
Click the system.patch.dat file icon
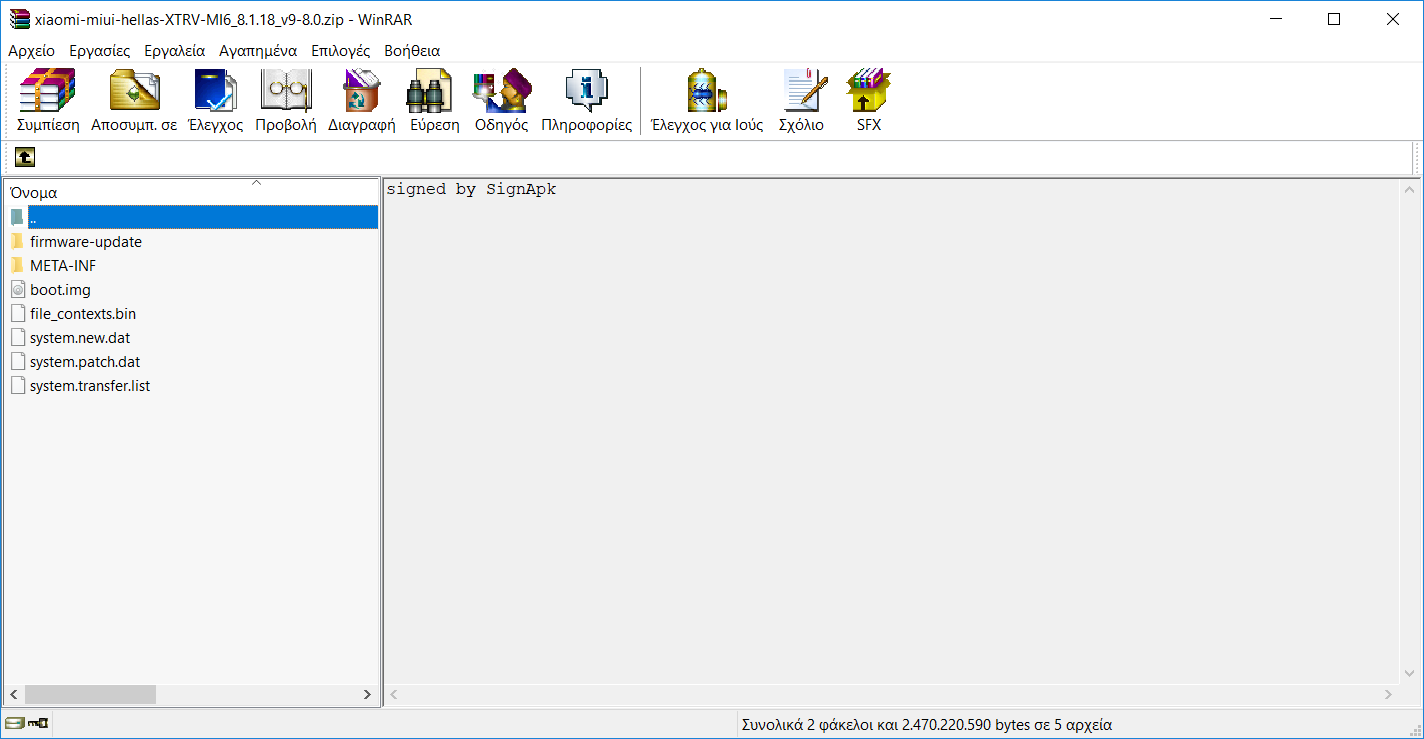(18, 362)
